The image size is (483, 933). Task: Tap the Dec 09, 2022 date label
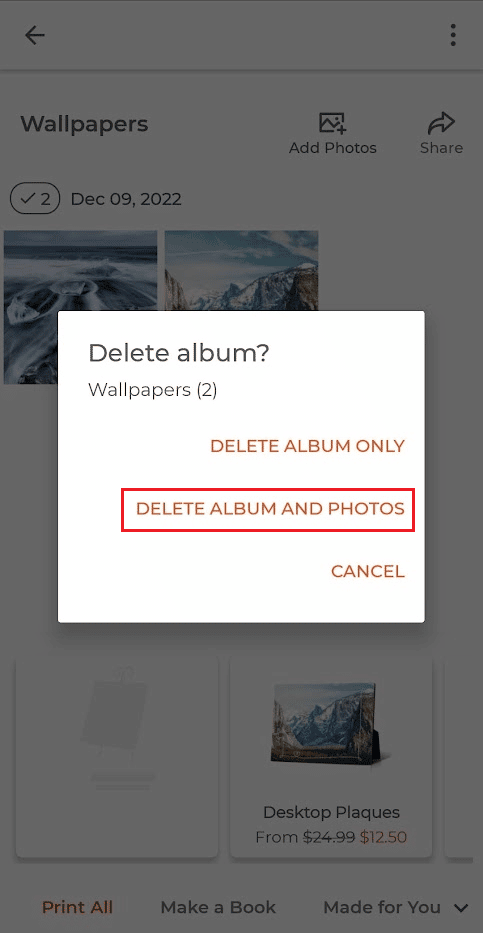(126, 199)
